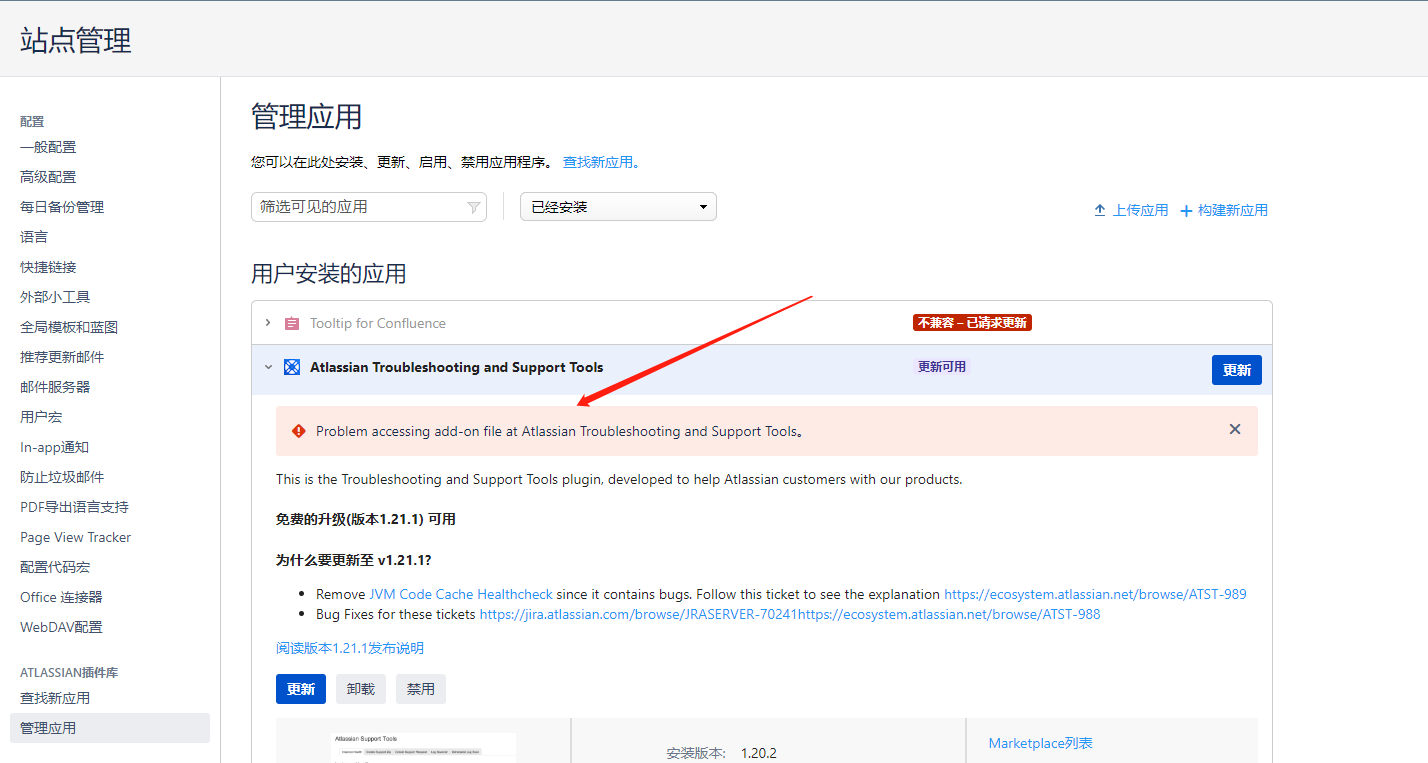Viewport: 1428px width, 763px height.
Task: Click the upload arrow icon
Action: pos(1100,210)
